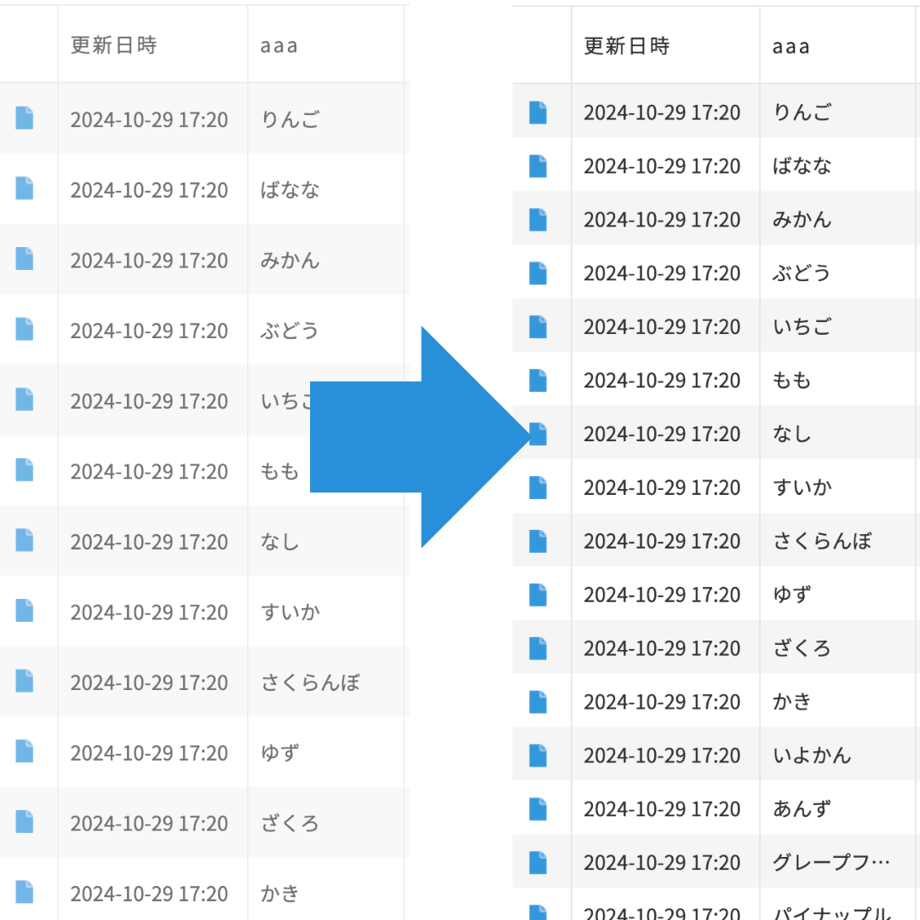Select the あんず file icon in right table
This screenshot has height=920, width=920.
[x=538, y=809]
